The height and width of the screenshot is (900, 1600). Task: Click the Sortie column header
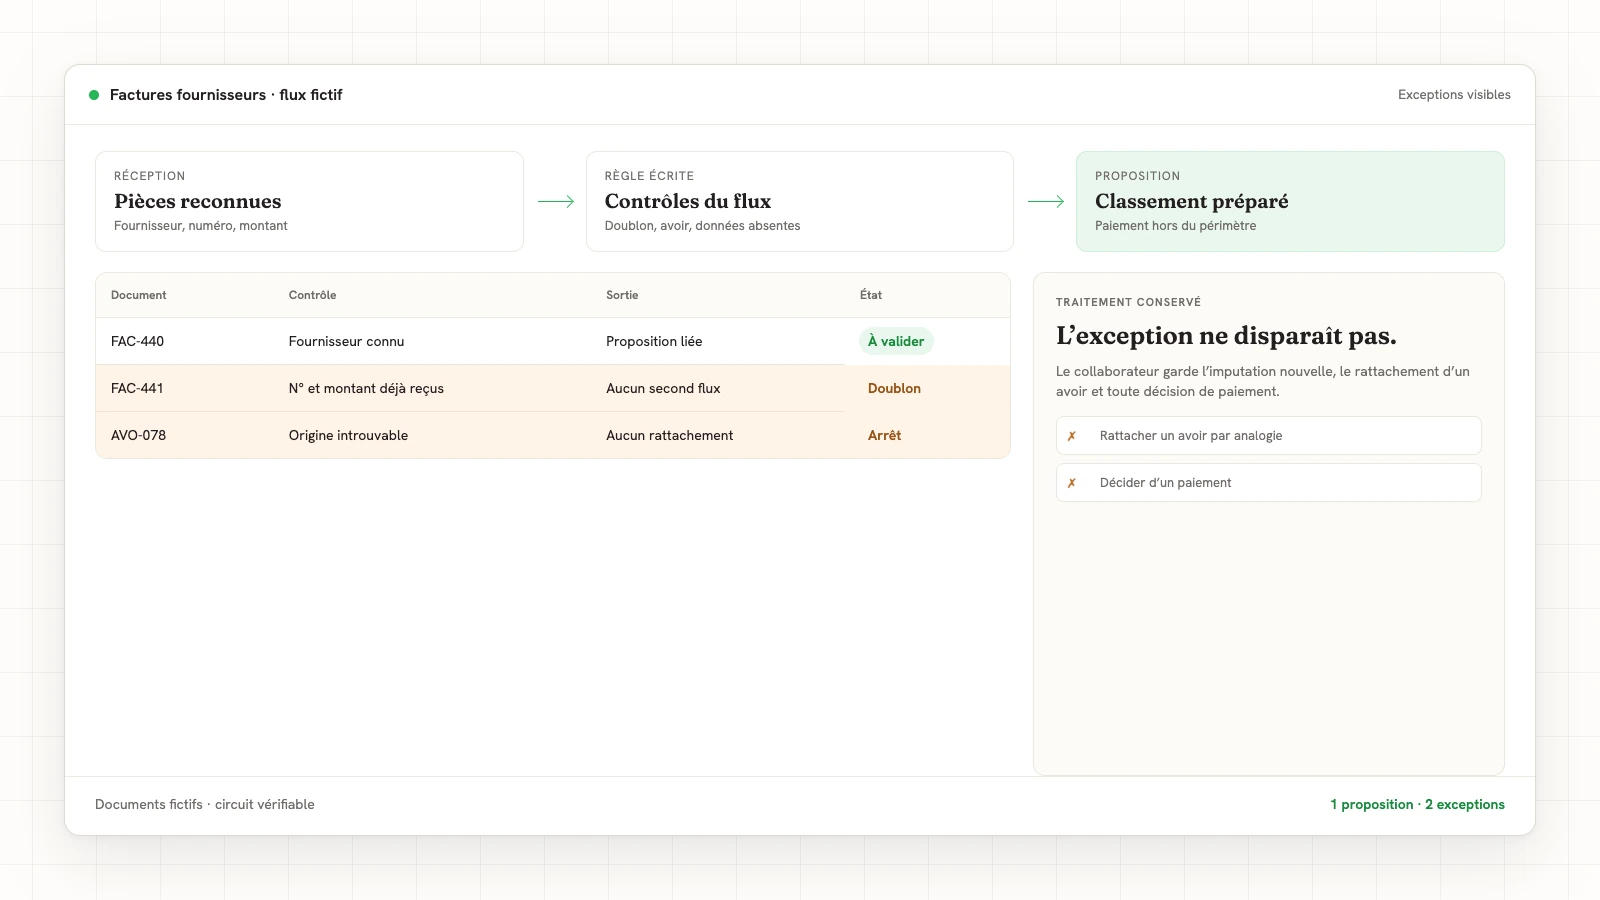pyautogui.click(x=622, y=295)
